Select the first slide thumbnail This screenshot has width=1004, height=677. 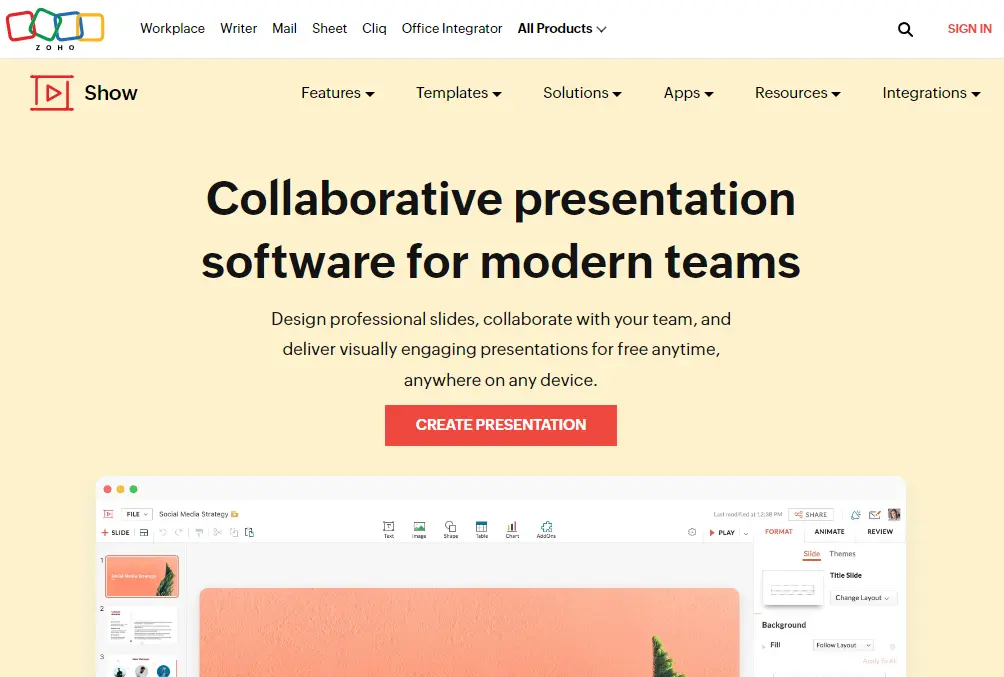[x=142, y=576]
